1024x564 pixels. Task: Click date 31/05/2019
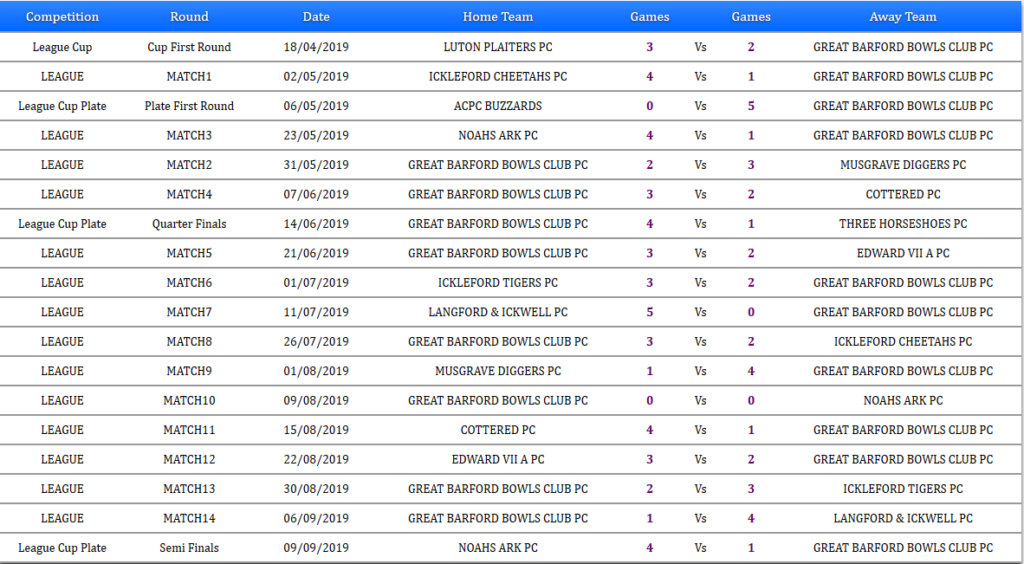(316, 164)
